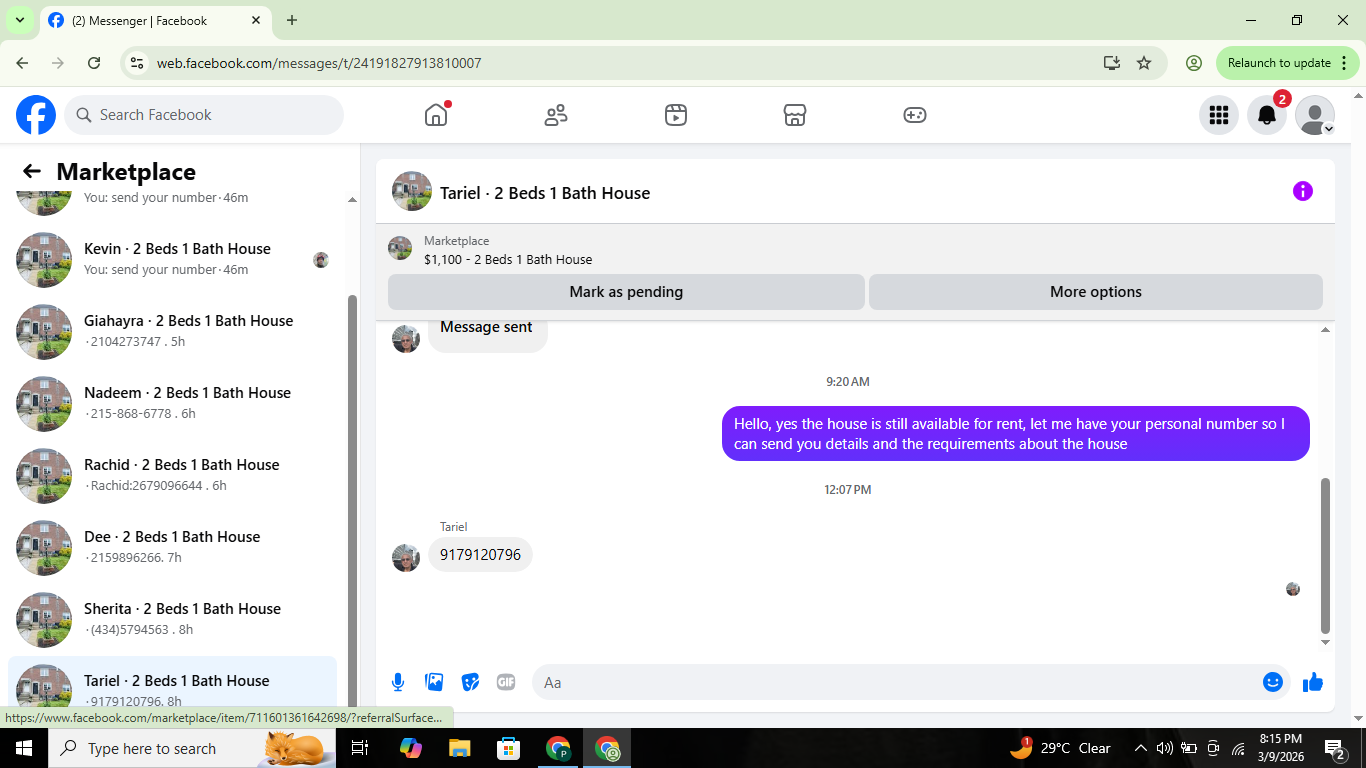Click the taskbar search box
The width and height of the screenshot is (1366, 768).
192,748
